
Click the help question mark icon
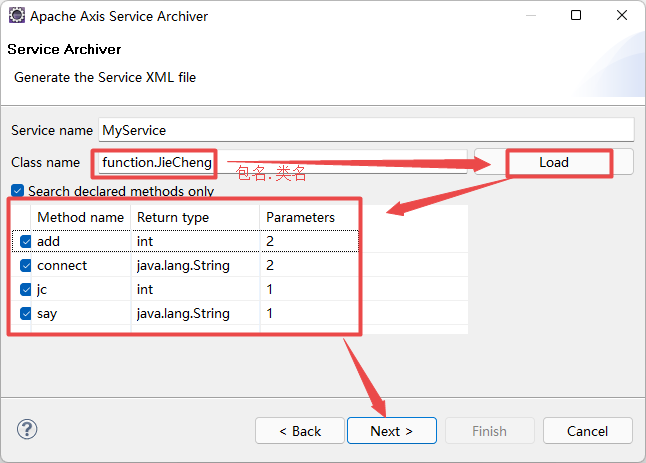tap(27, 429)
